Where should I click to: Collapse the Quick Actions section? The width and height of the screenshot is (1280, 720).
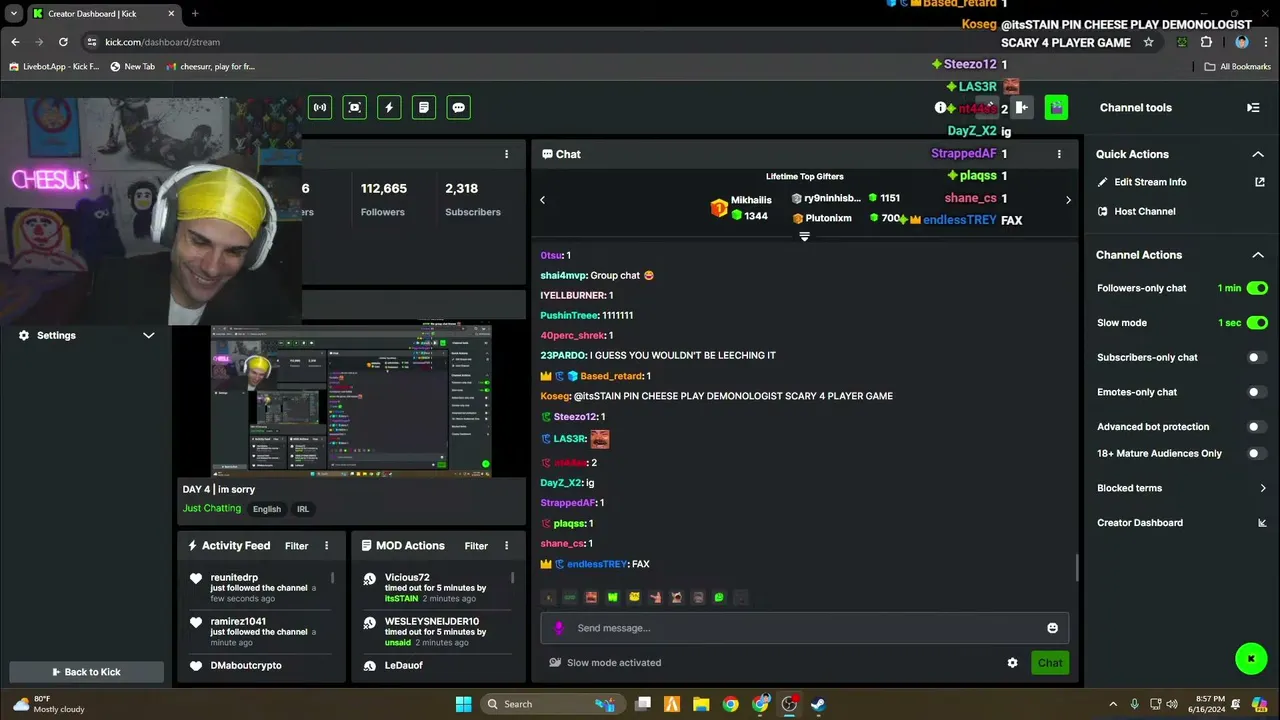coord(1258,154)
